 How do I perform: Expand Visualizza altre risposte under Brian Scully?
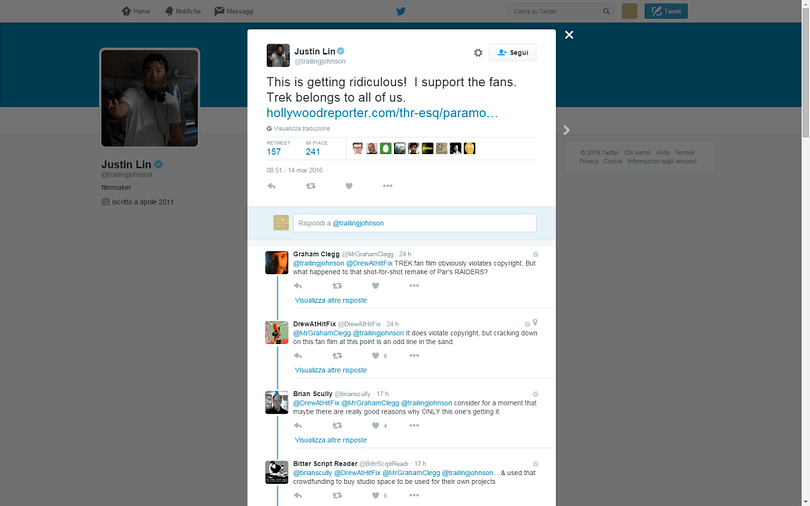331,440
